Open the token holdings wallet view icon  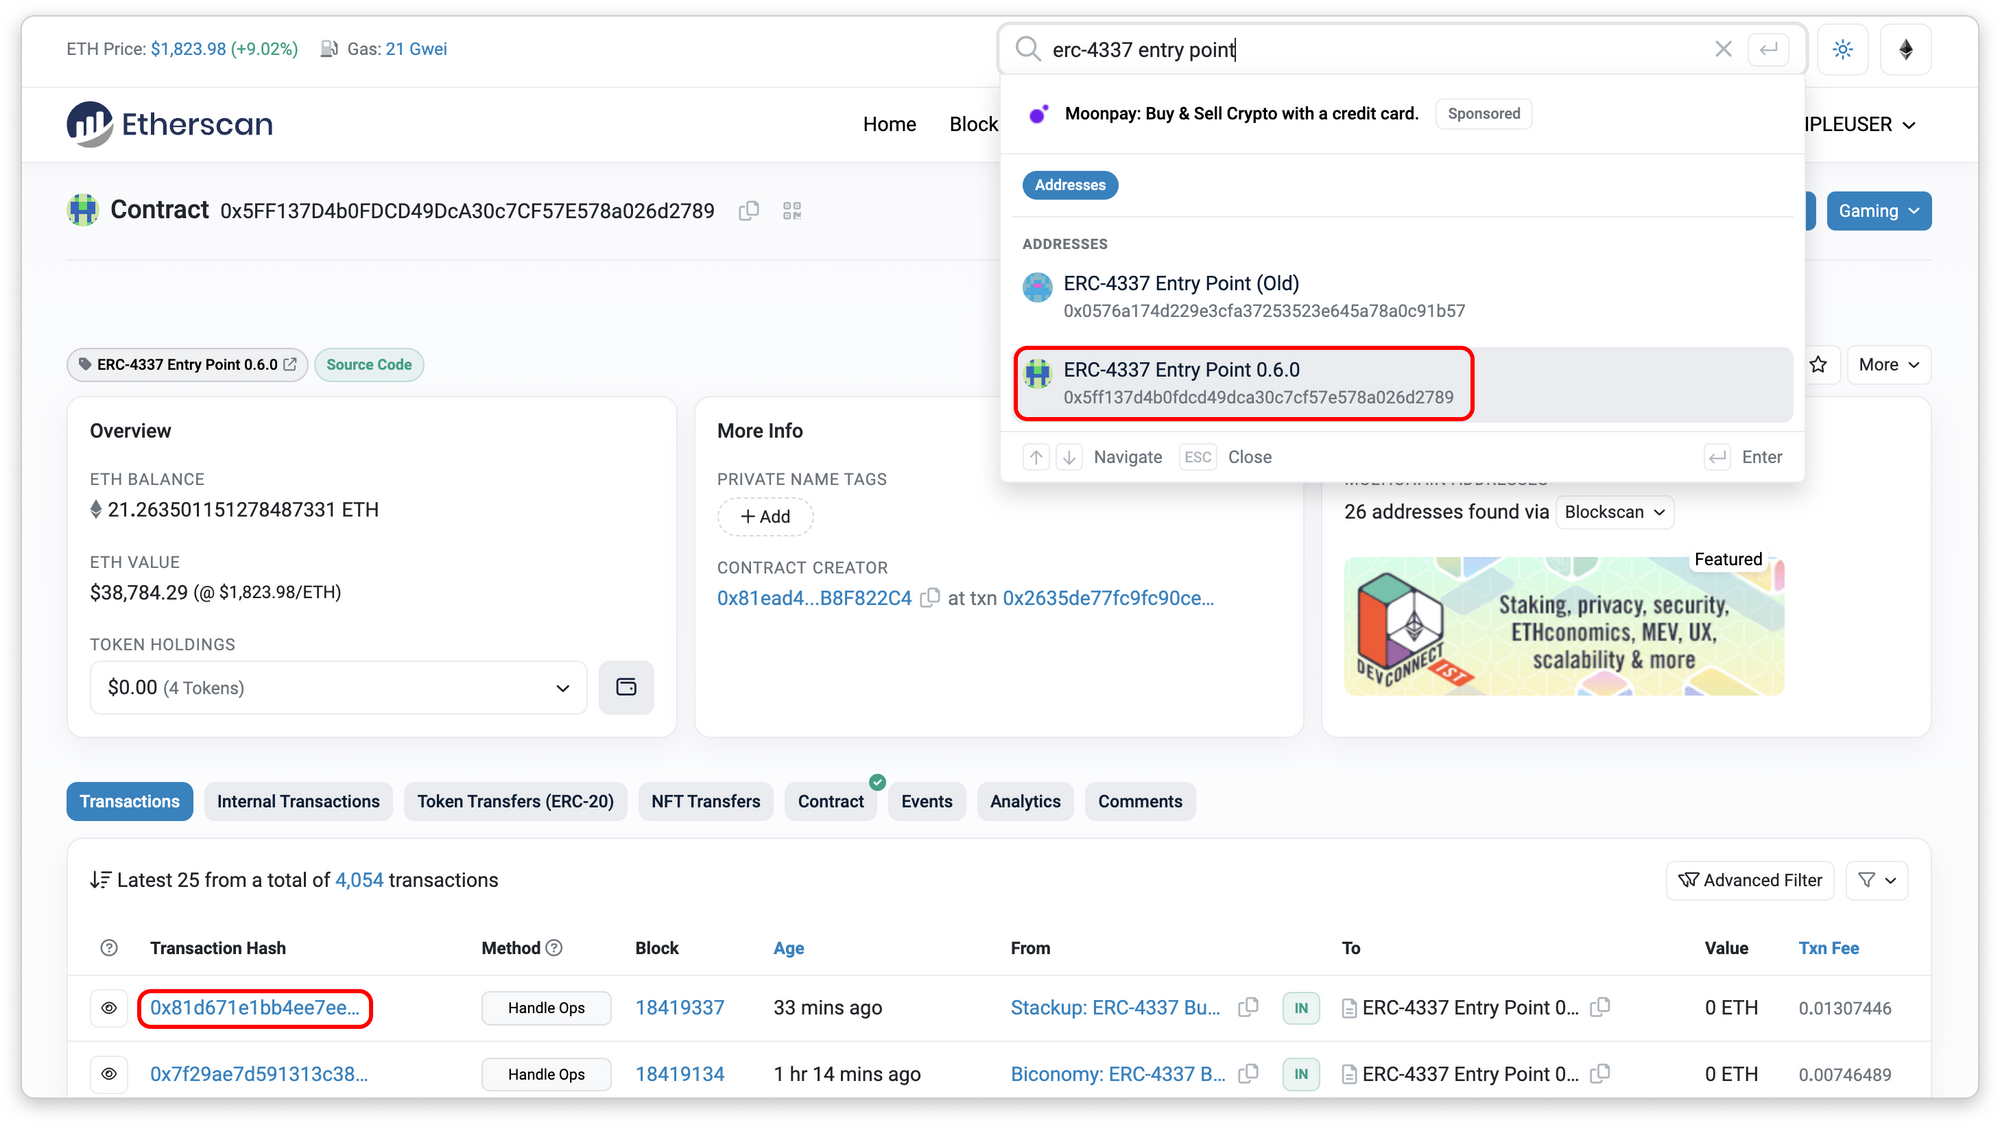click(626, 687)
